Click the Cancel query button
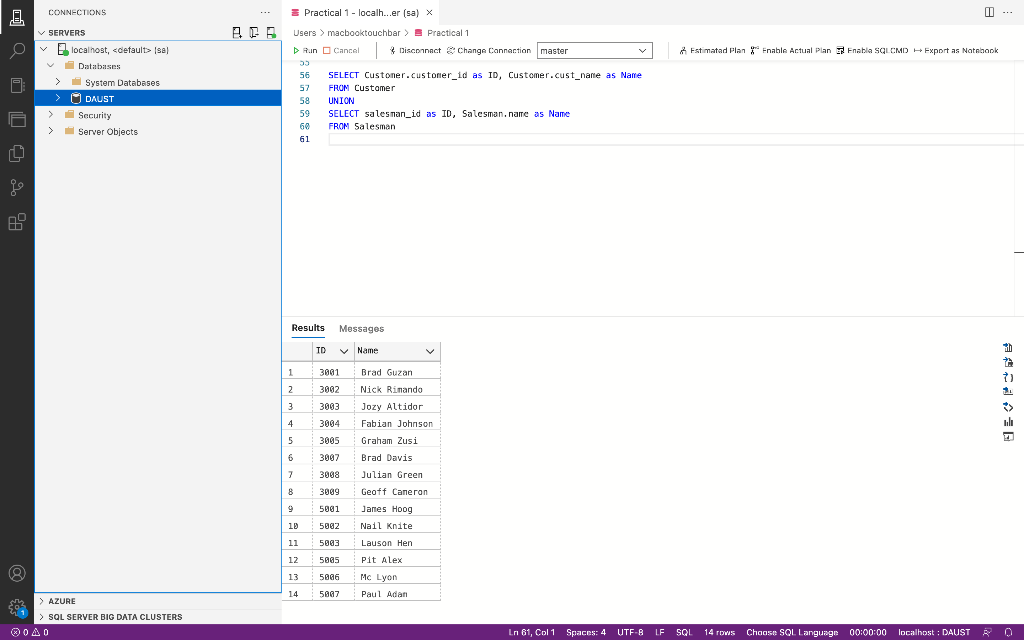Viewport: 1024px width, 640px height. pyautogui.click(x=341, y=50)
